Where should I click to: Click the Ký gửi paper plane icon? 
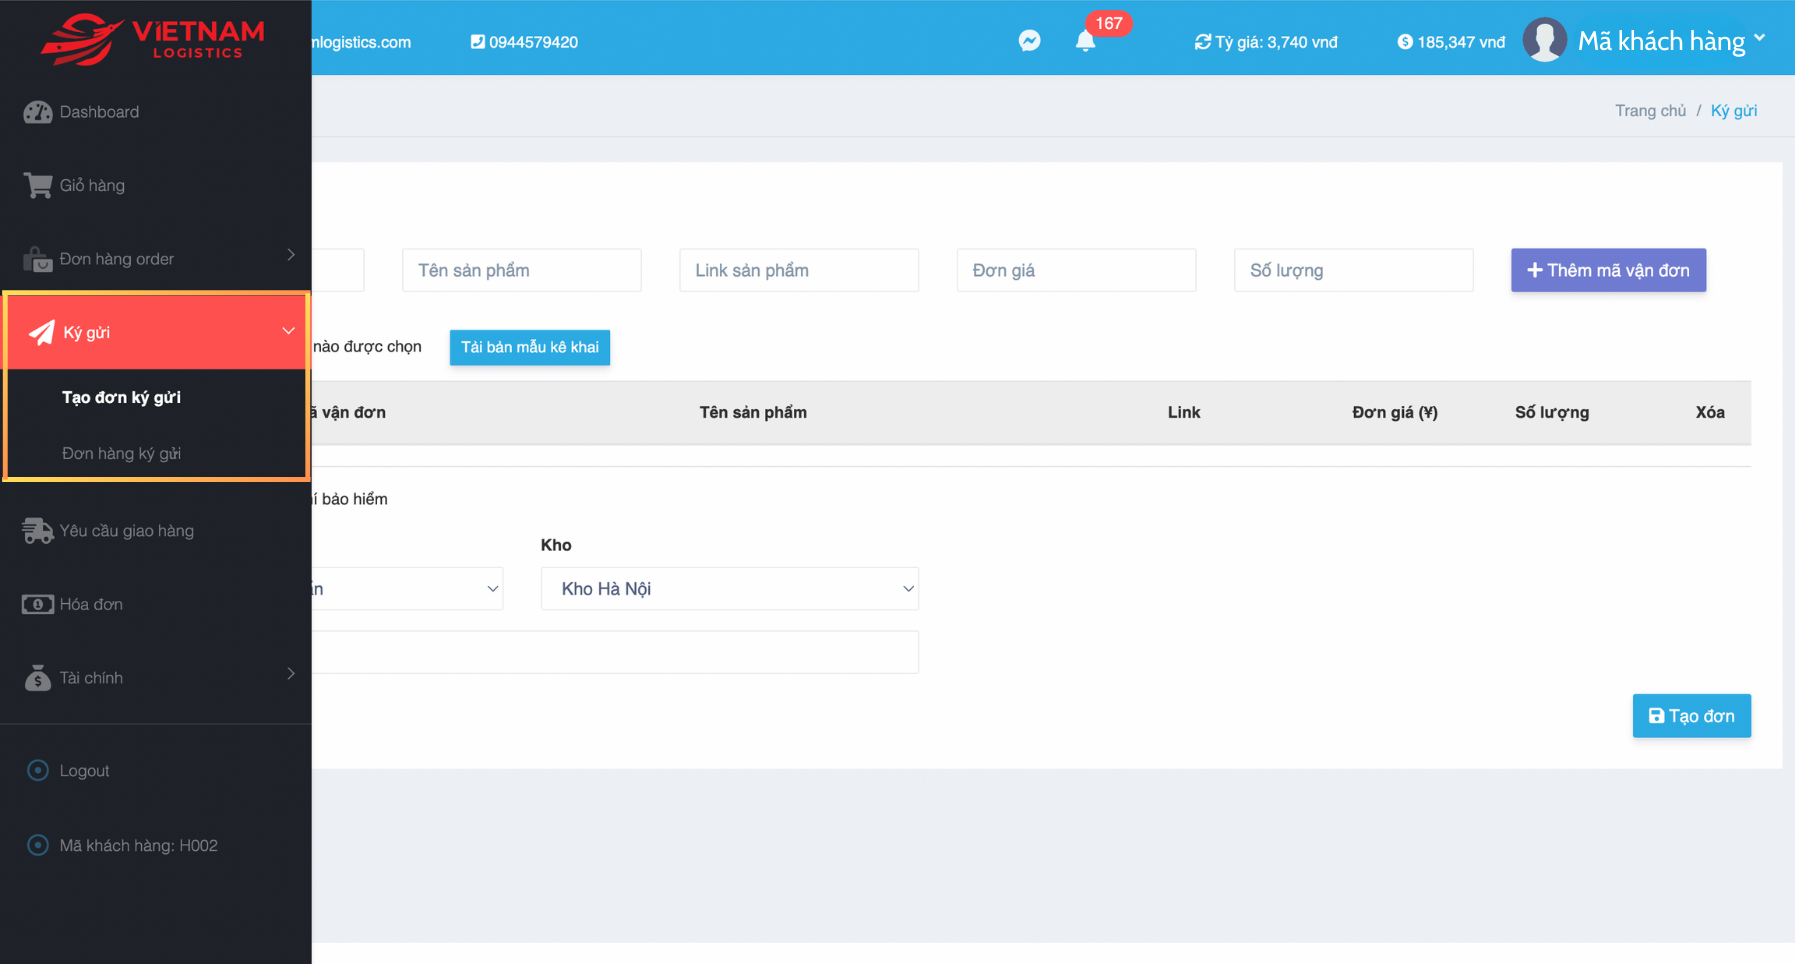pos(42,332)
